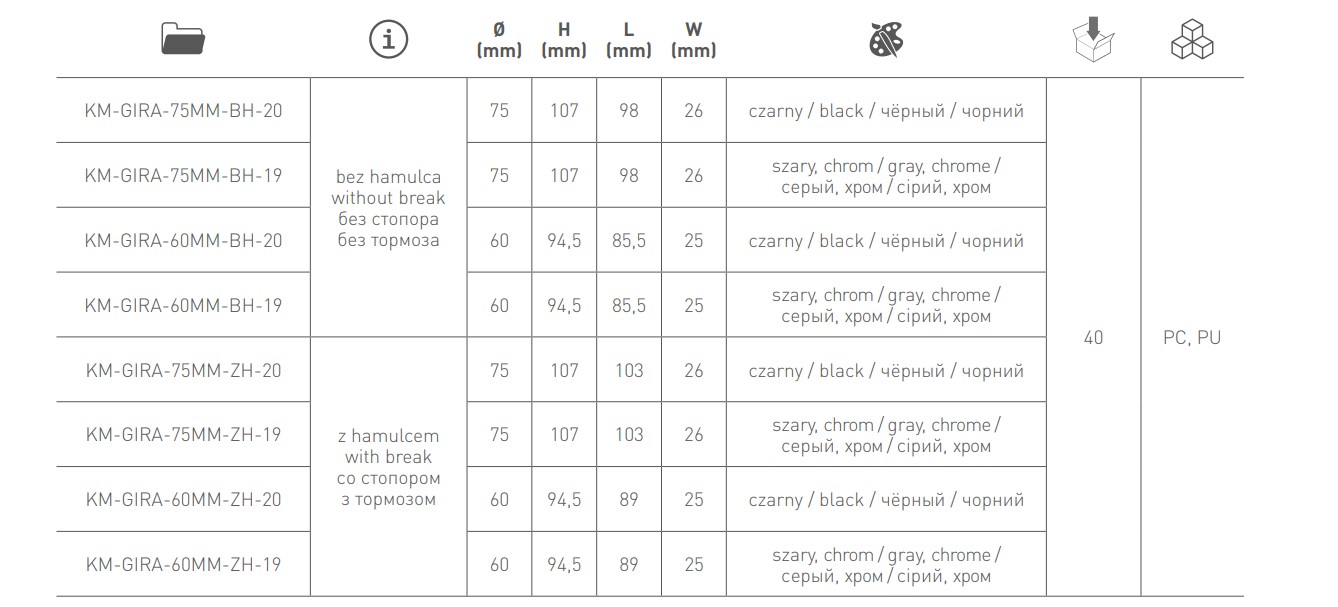Select the H (mm) column header

(564, 40)
